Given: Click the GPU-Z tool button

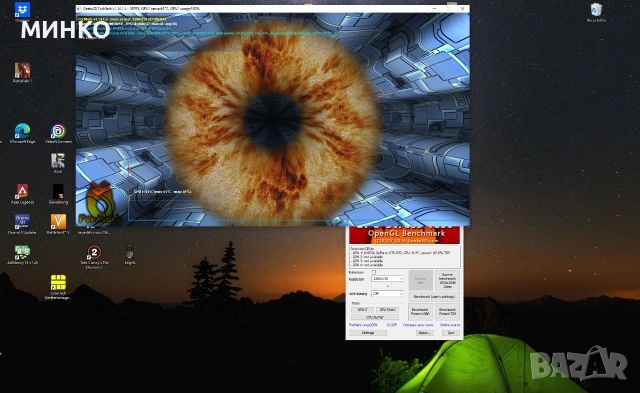Looking at the screenshot, I should (362, 310).
